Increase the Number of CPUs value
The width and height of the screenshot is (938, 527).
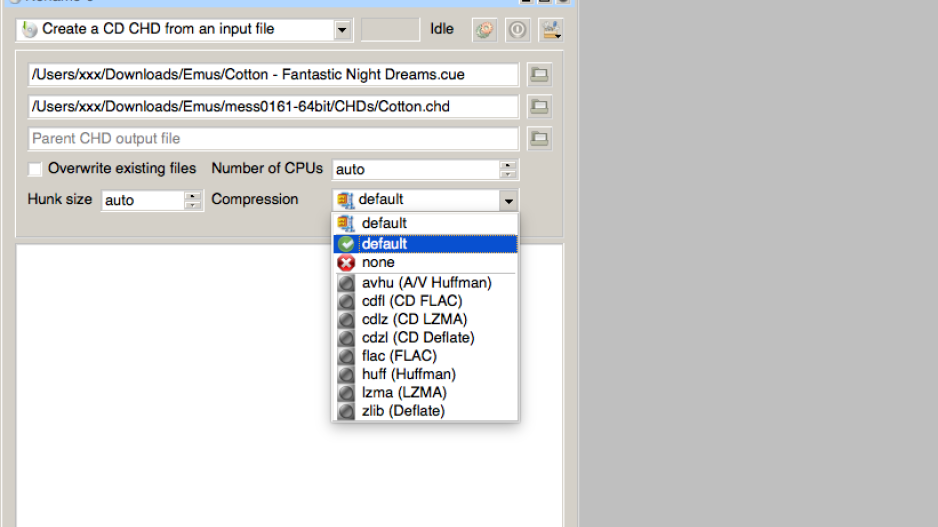tap(508, 165)
